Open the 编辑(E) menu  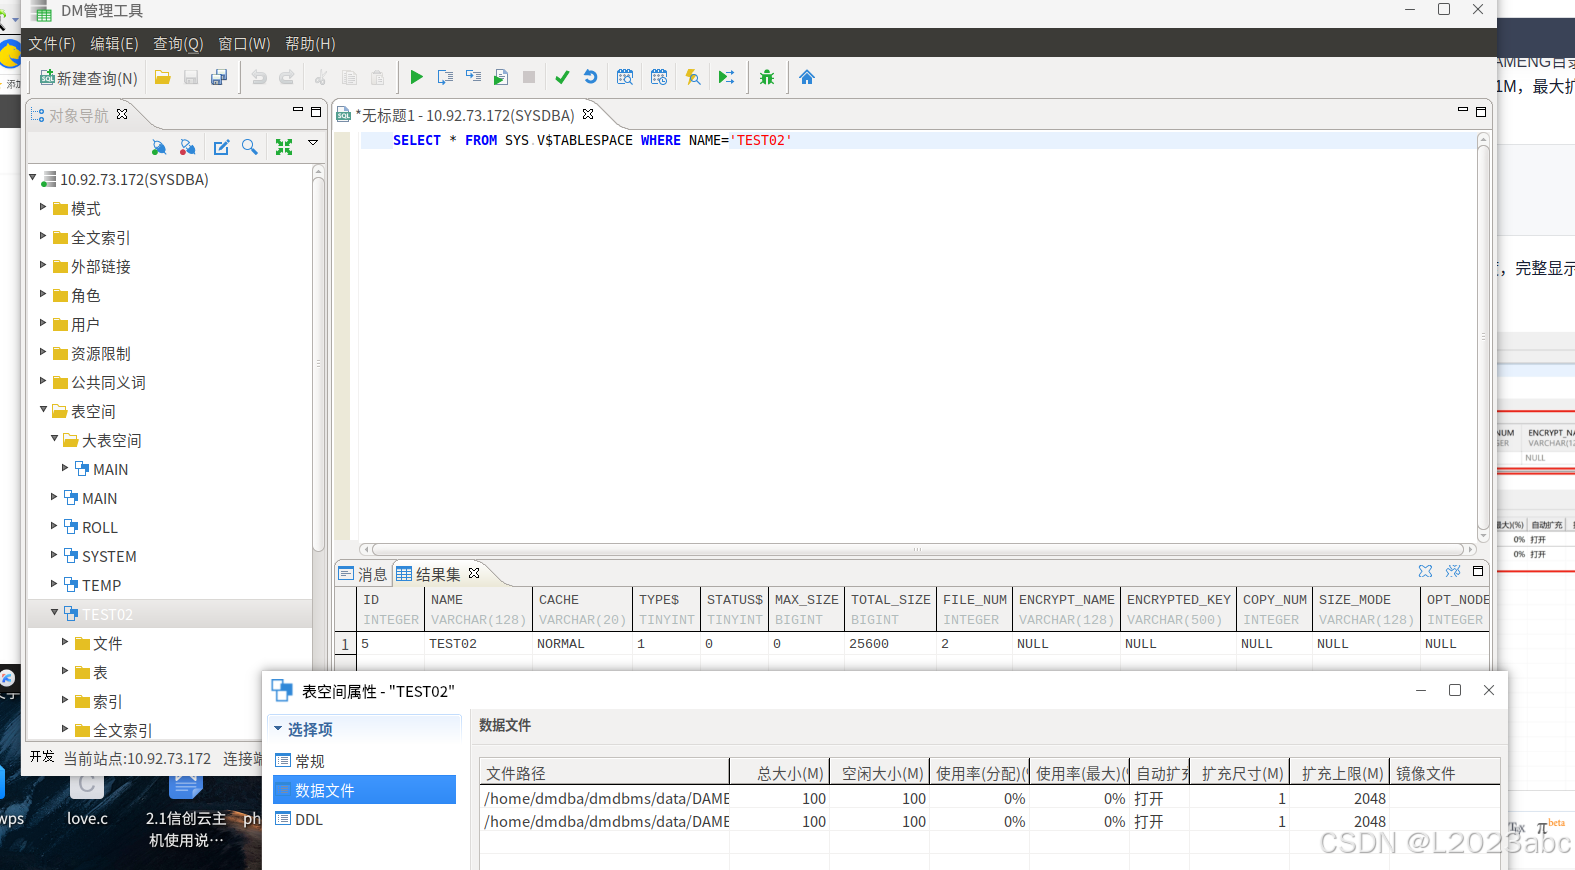tap(114, 44)
